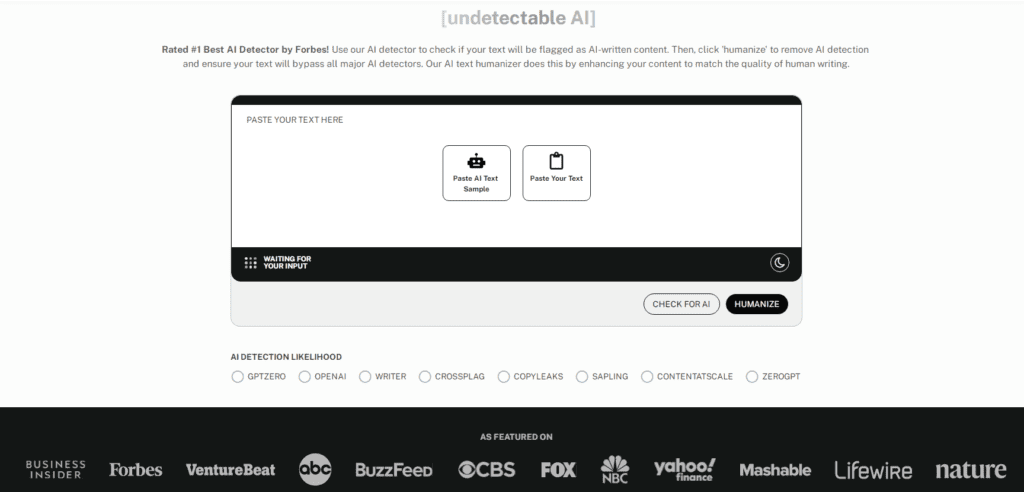Open the Yahoo Finance logo link
The image size is (1024, 492).
(685, 469)
